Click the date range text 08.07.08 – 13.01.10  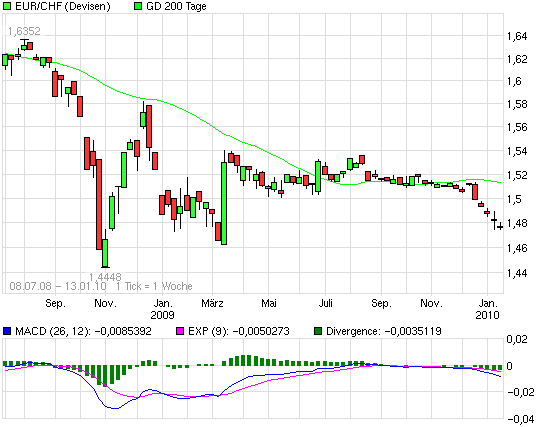pyautogui.click(x=58, y=286)
